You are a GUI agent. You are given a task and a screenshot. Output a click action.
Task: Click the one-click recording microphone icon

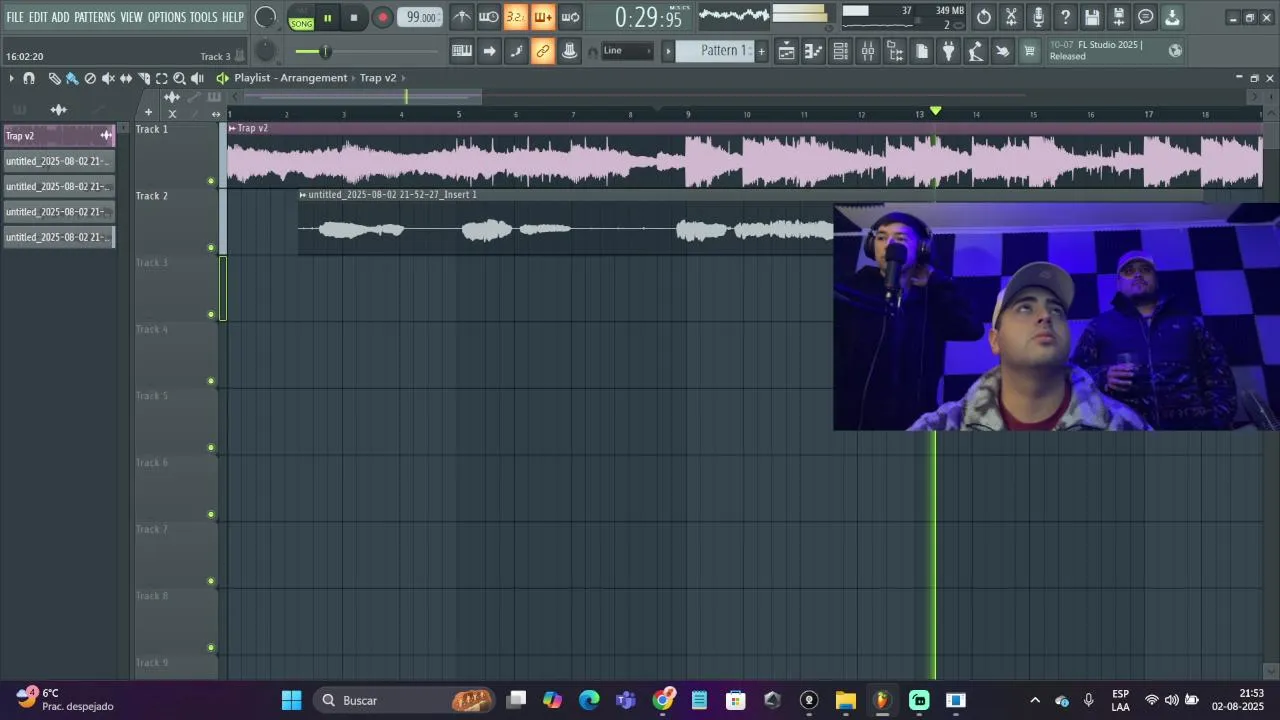tap(1038, 17)
